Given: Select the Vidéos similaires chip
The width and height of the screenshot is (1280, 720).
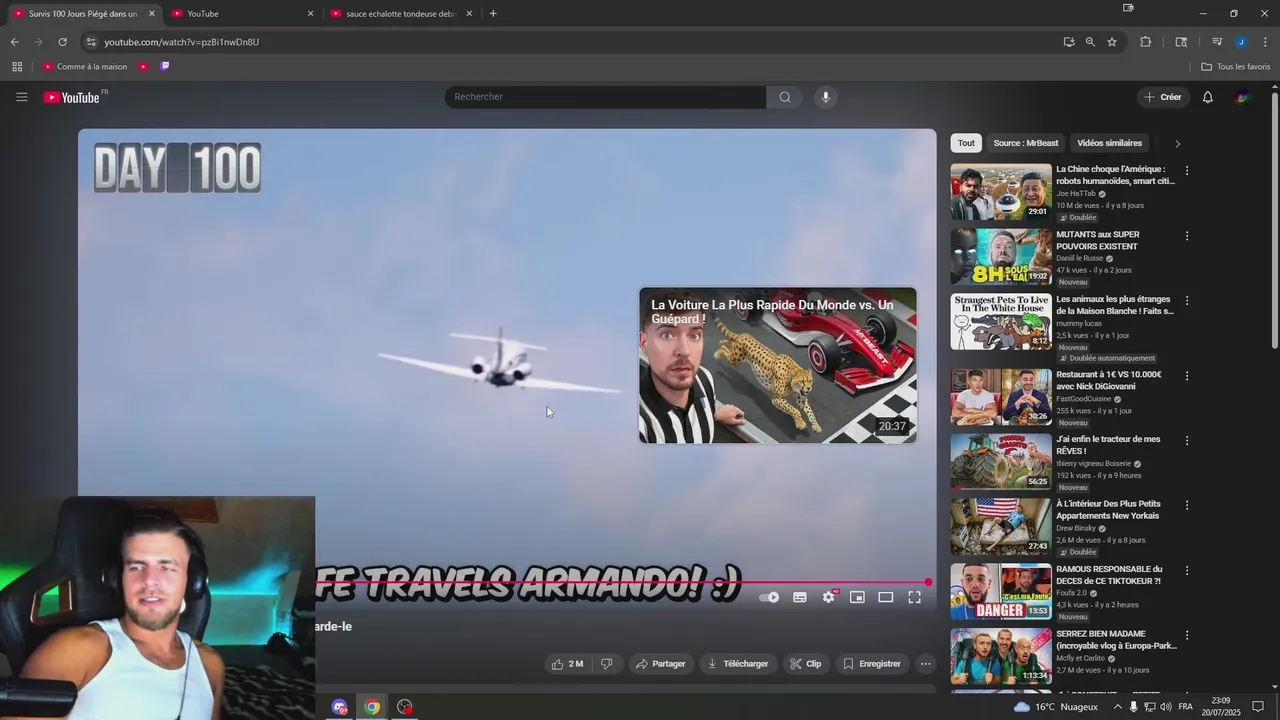Looking at the screenshot, I should coord(1109,143).
